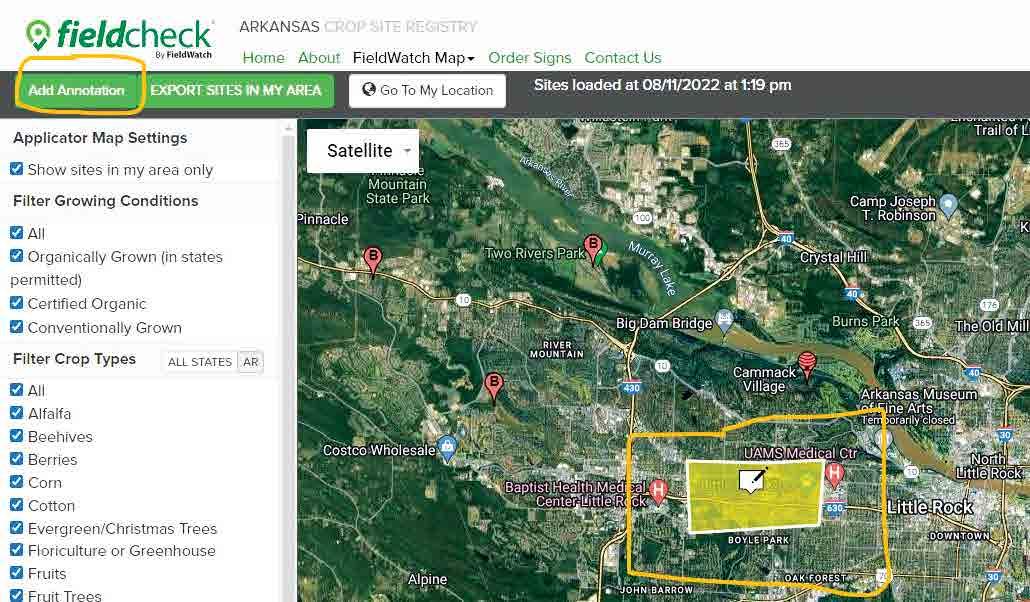Toggle Show sites in my area only
Image resolution: width=1030 pixels, height=602 pixels.
16,169
